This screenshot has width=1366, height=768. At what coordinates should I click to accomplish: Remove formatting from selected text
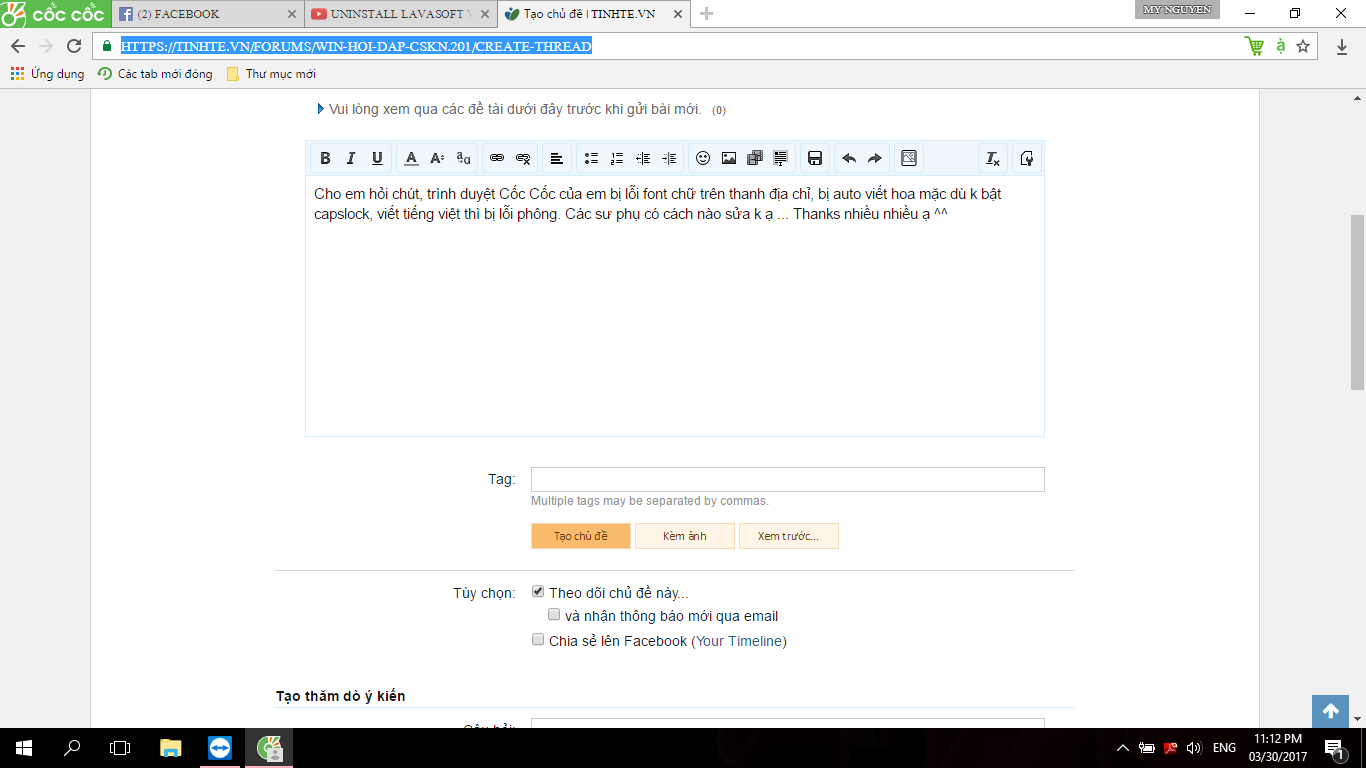click(x=993, y=158)
